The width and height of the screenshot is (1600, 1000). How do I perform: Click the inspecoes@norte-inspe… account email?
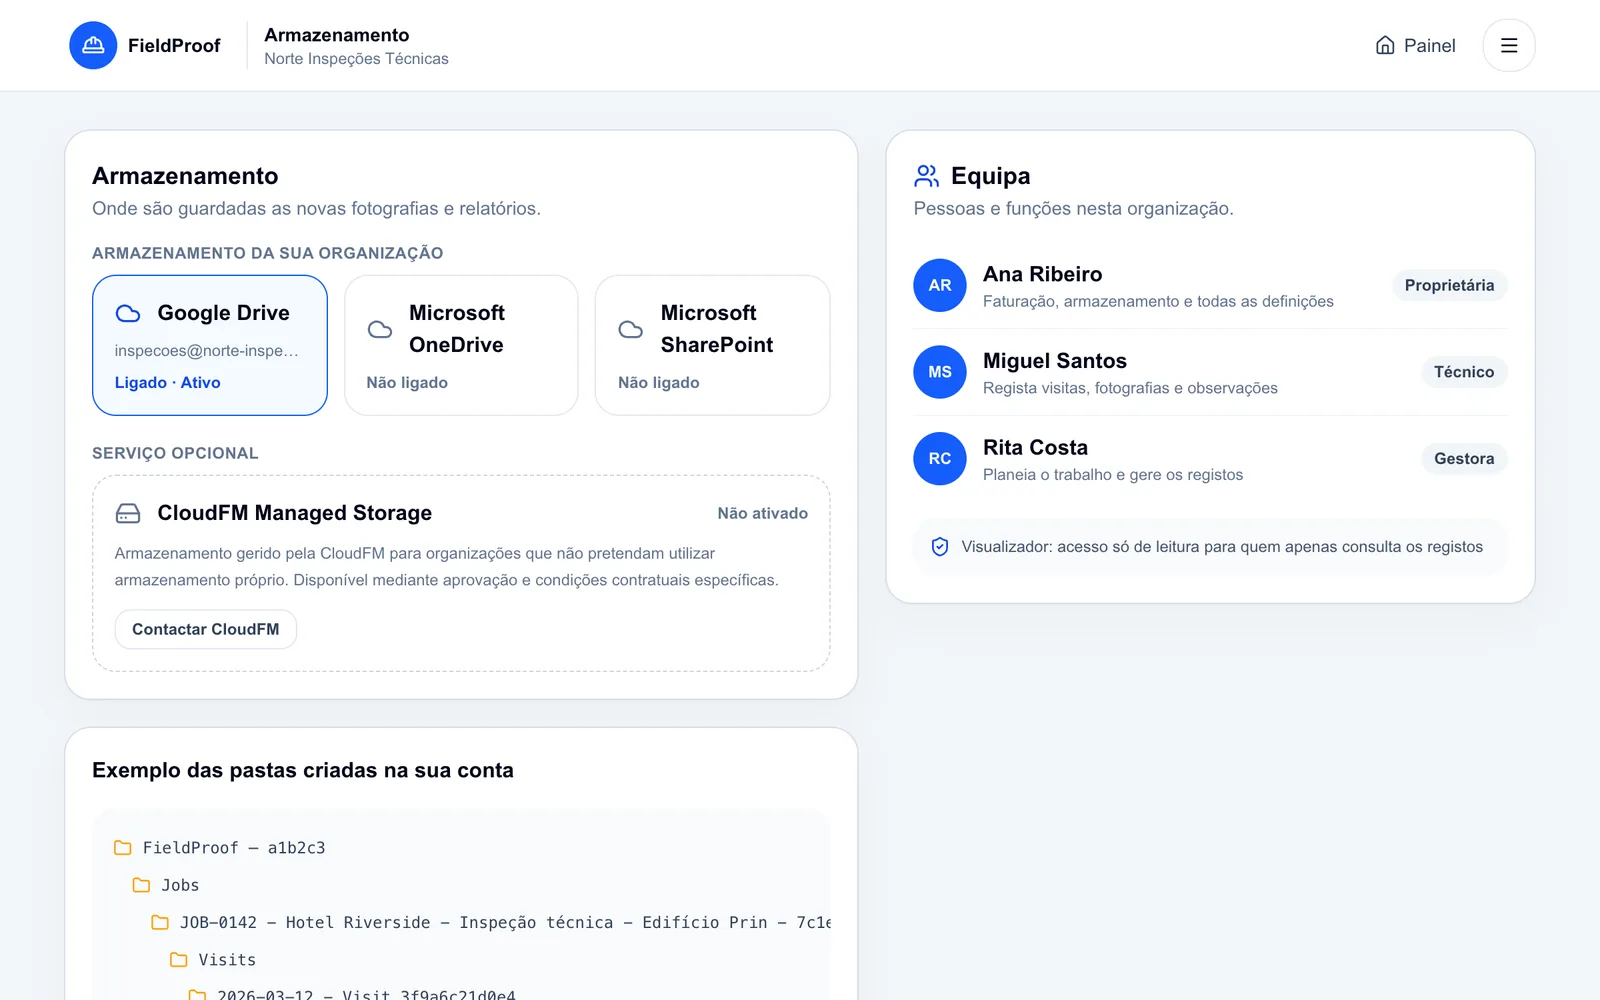tap(206, 351)
